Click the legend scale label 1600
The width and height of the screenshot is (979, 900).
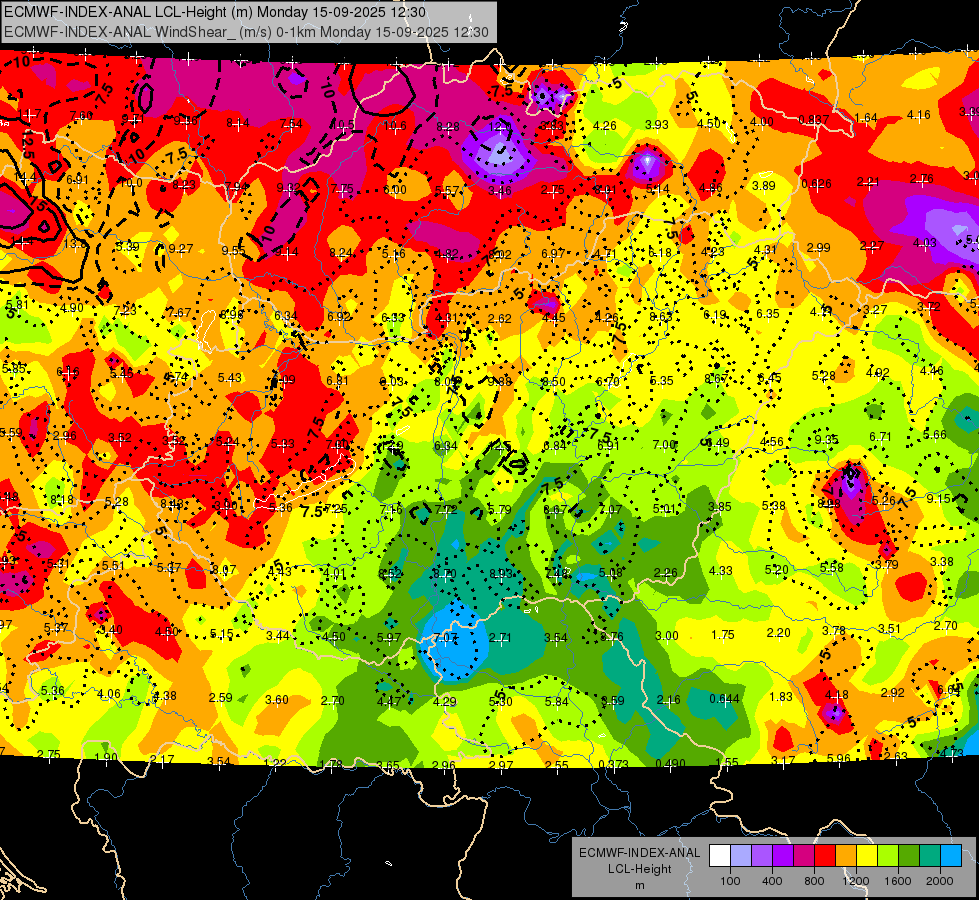pos(898,881)
